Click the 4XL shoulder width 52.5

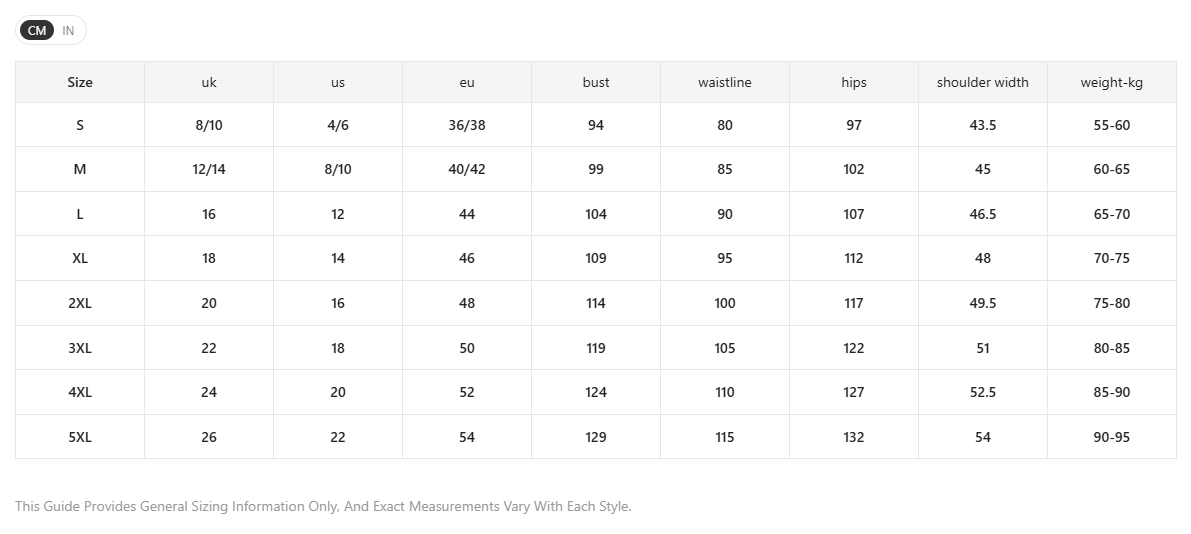pos(983,392)
